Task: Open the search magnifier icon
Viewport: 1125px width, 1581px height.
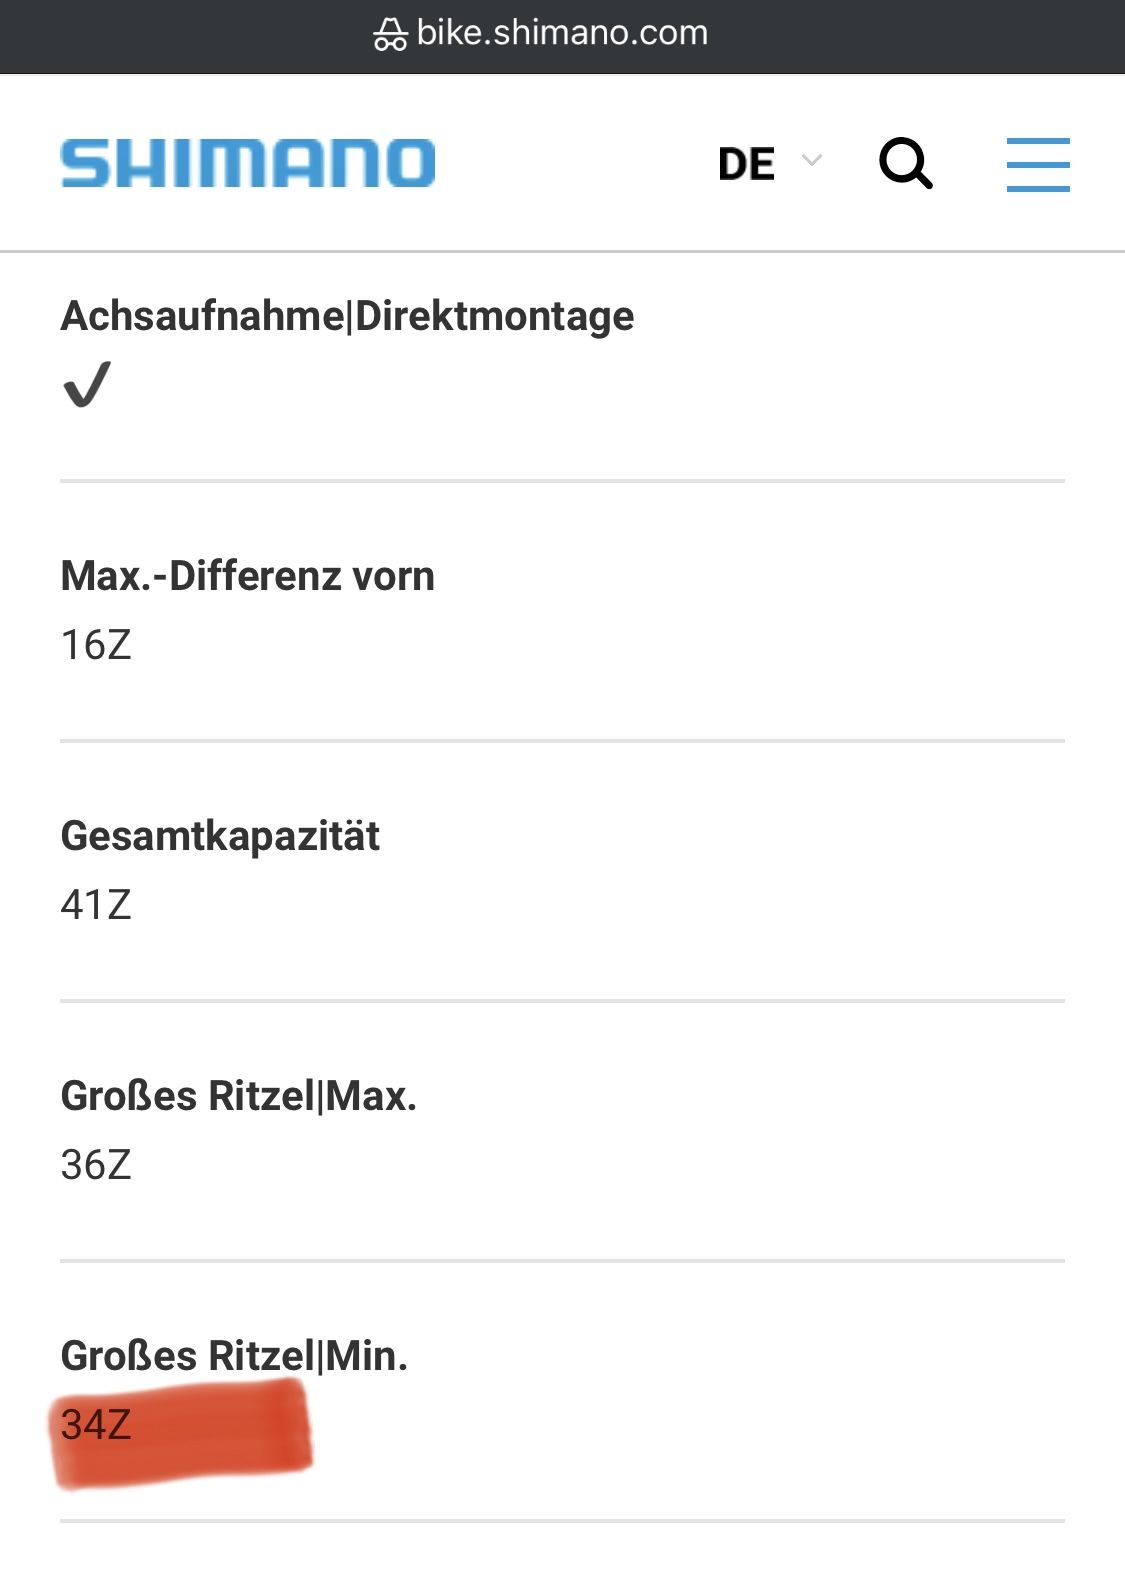Action: tap(905, 163)
